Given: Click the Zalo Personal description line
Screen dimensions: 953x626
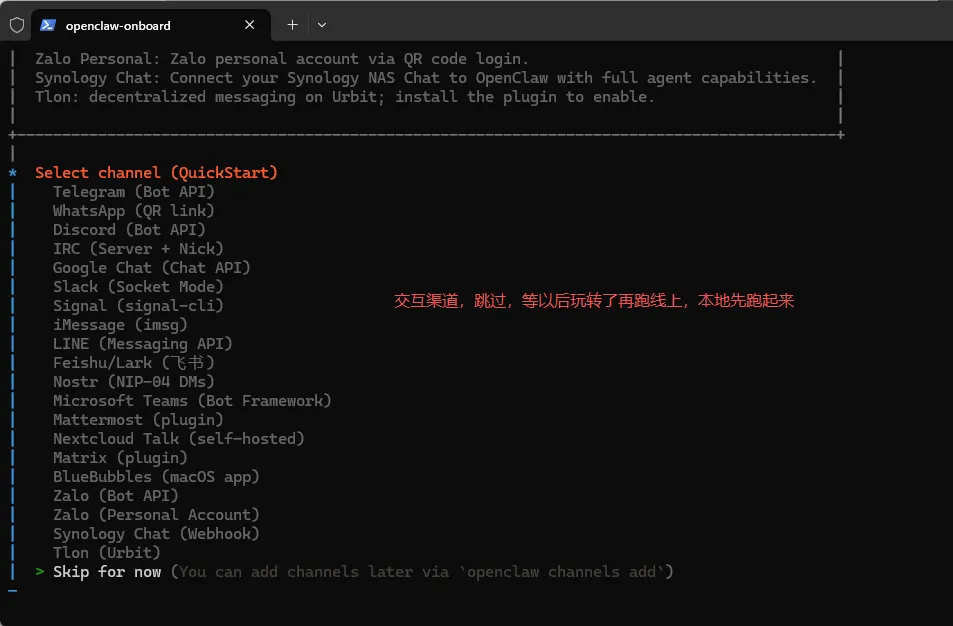Looking at the screenshot, I should pyautogui.click(x=282, y=58).
